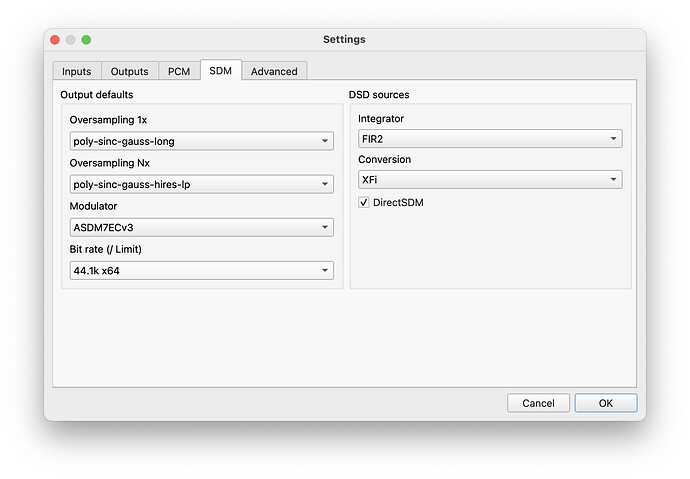Uncheck the DirectSDM checkbox
This screenshot has width=690, height=479.
363,202
